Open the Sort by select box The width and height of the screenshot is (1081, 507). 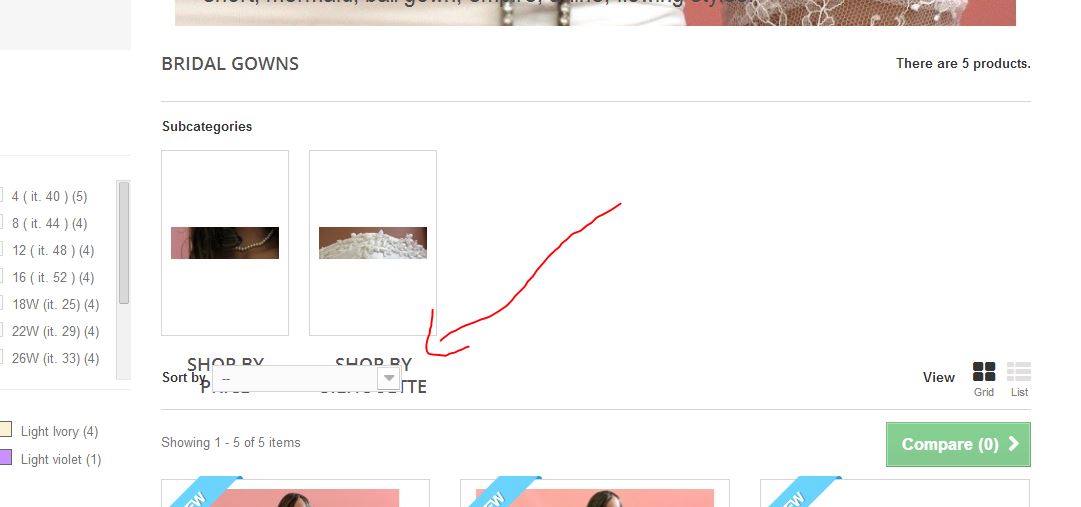(306, 379)
